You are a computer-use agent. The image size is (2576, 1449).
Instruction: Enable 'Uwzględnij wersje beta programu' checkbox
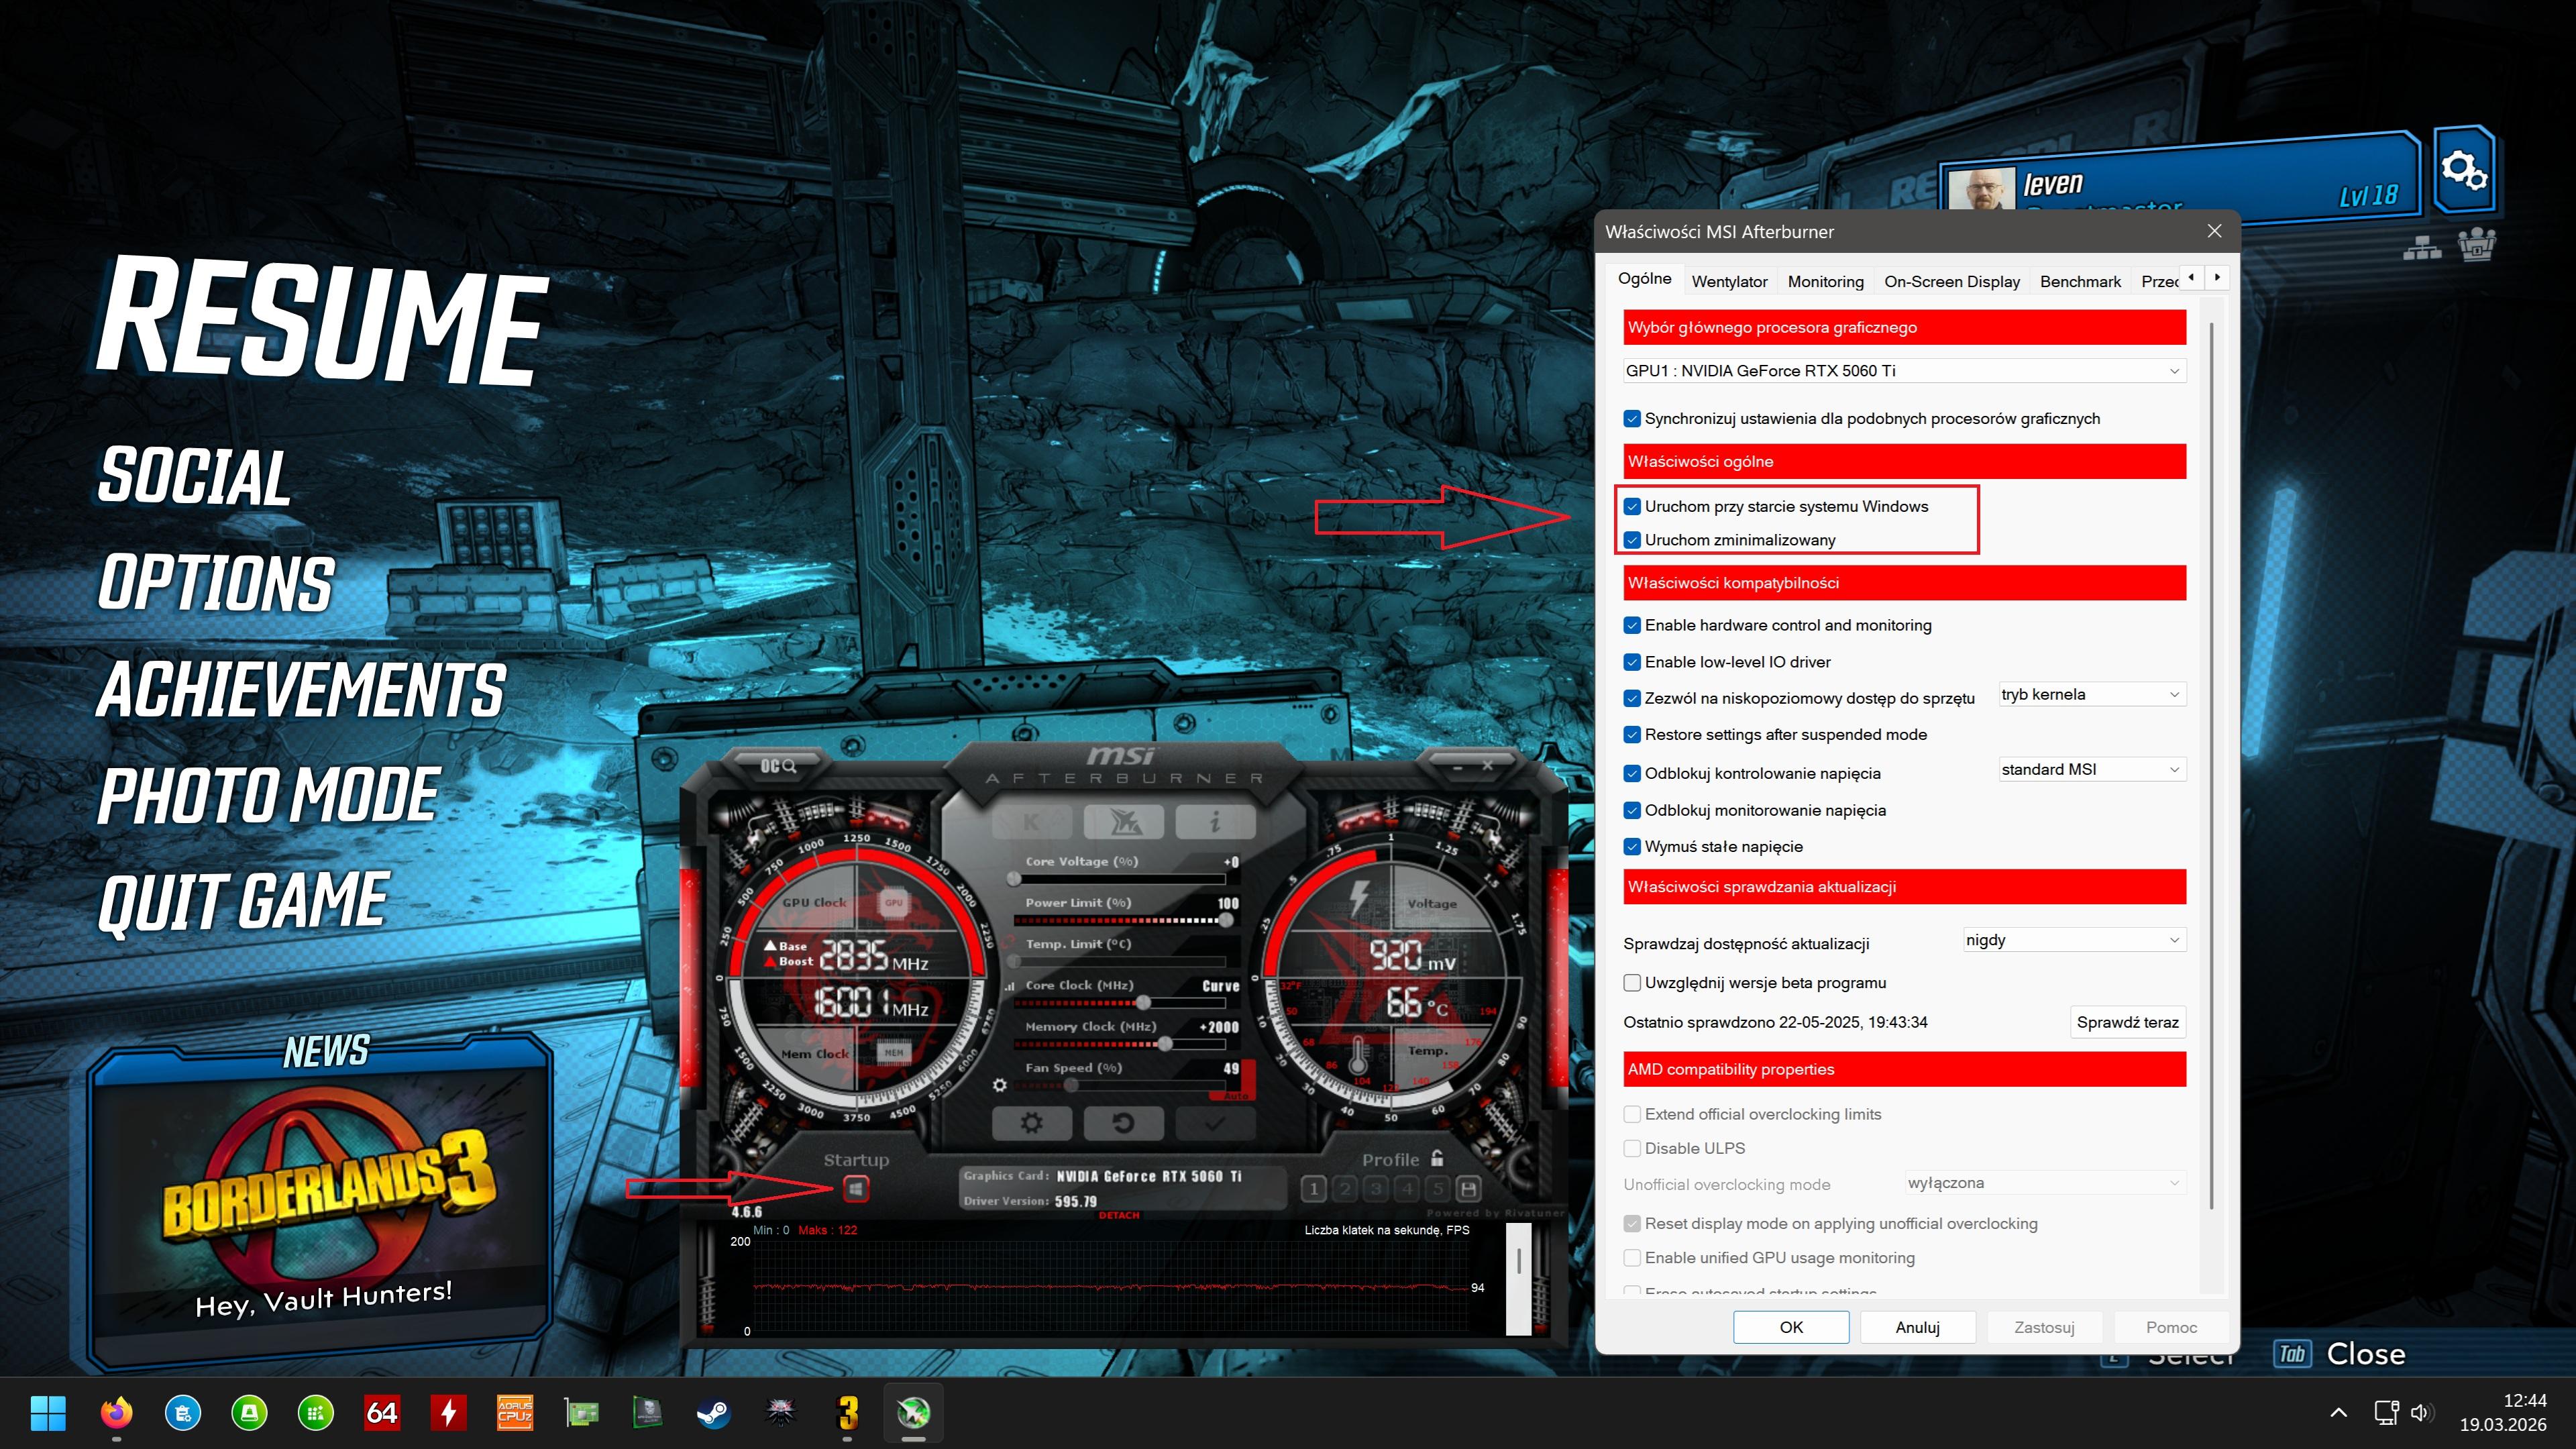pyautogui.click(x=1632, y=983)
